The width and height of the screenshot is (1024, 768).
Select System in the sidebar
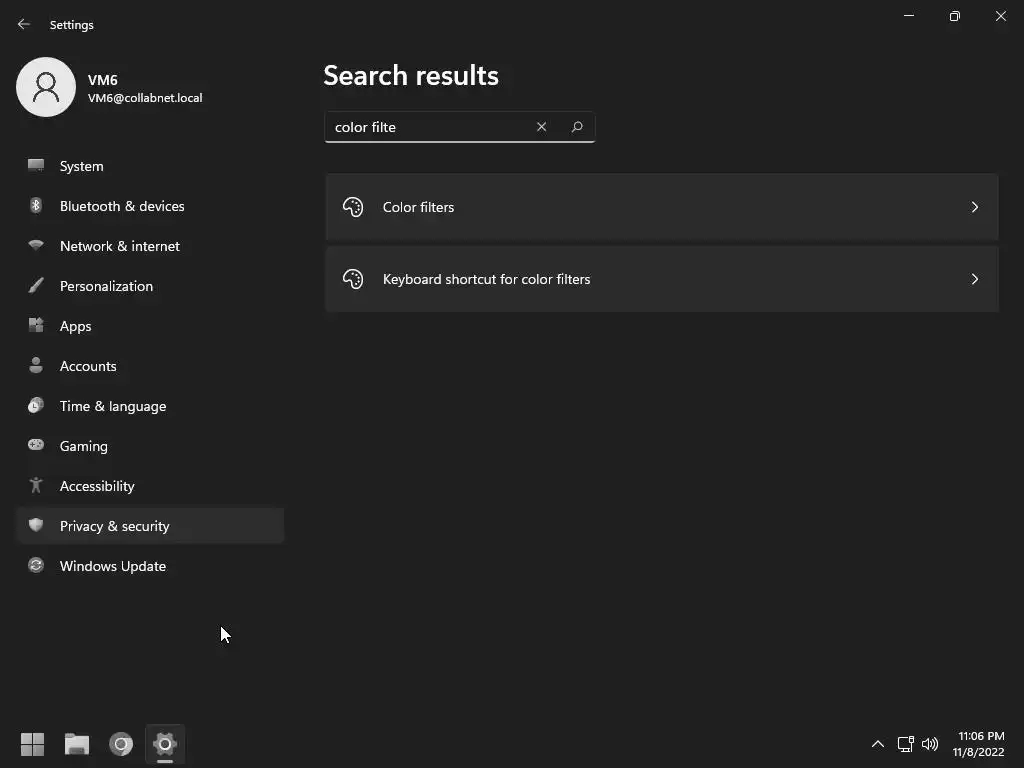coord(81,166)
